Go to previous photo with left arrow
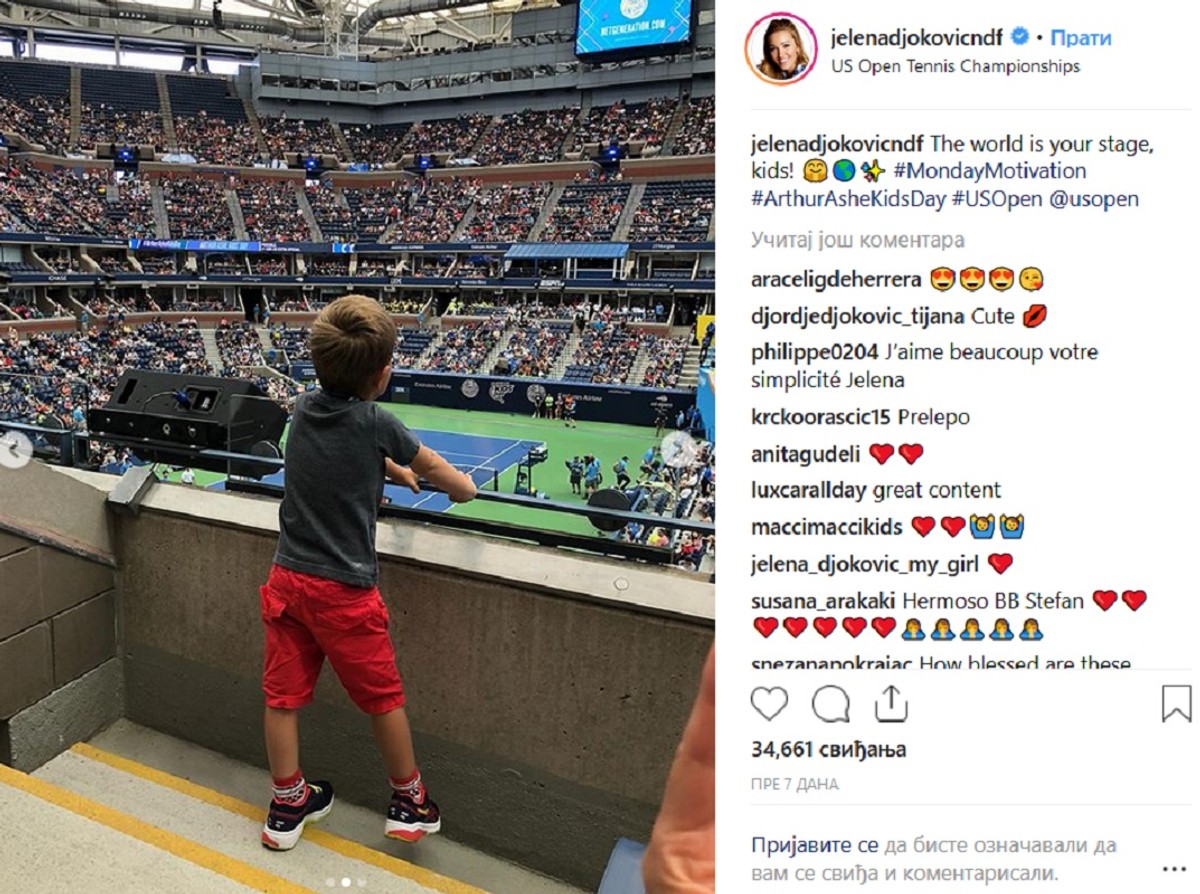The width and height of the screenshot is (1200, 894). tap(16, 448)
